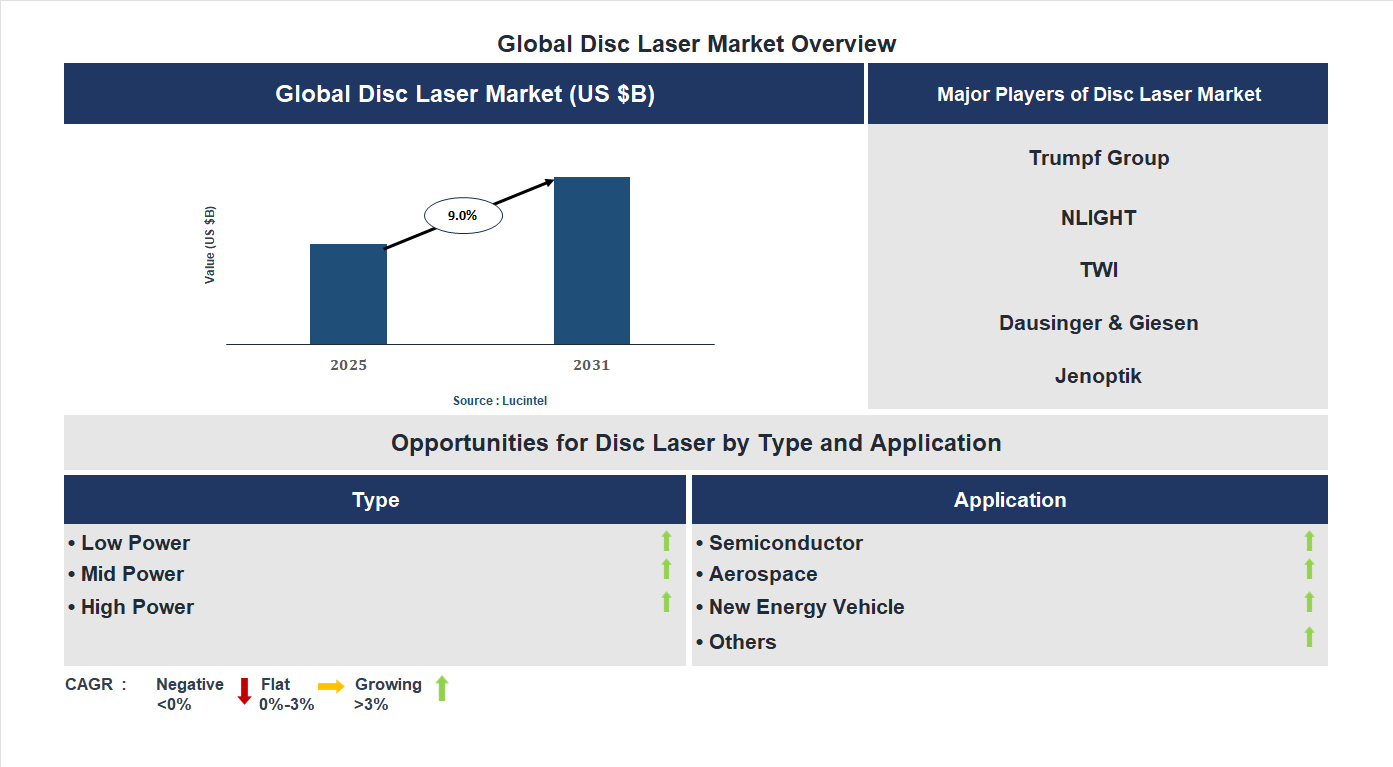The image size is (1393, 767).
Task: Click the red Negative arrow in the CAGR legend
Action: pos(244,690)
